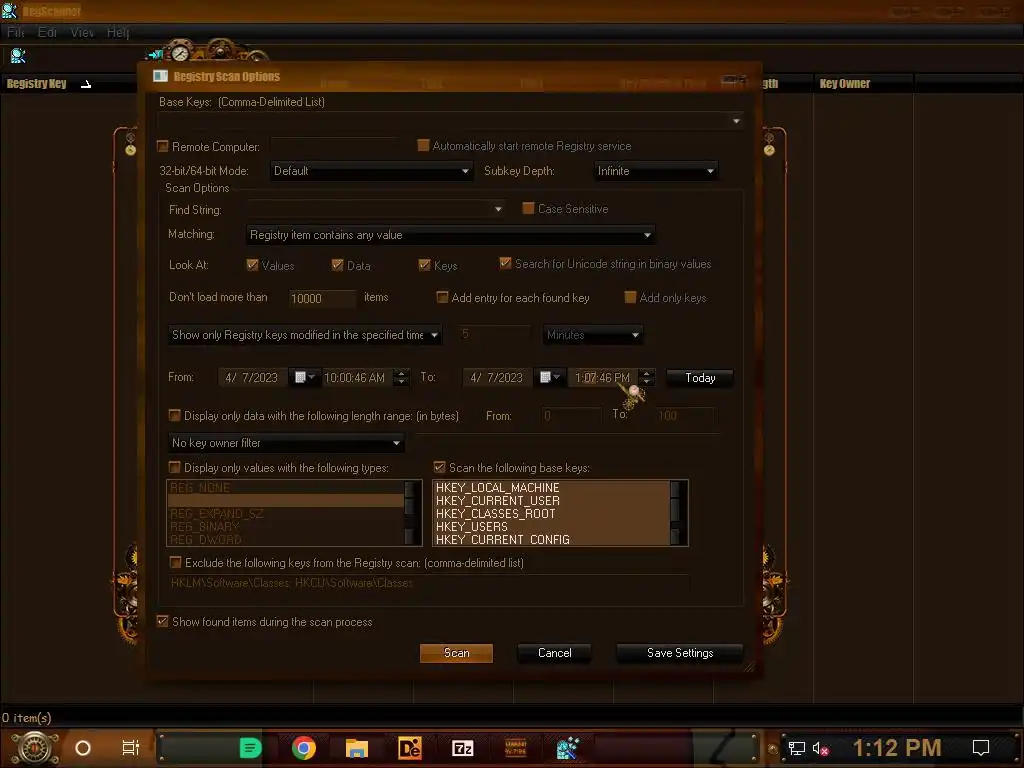
Task: Switch to RegScanner taskbar icon
Action: tap(568, 748)
